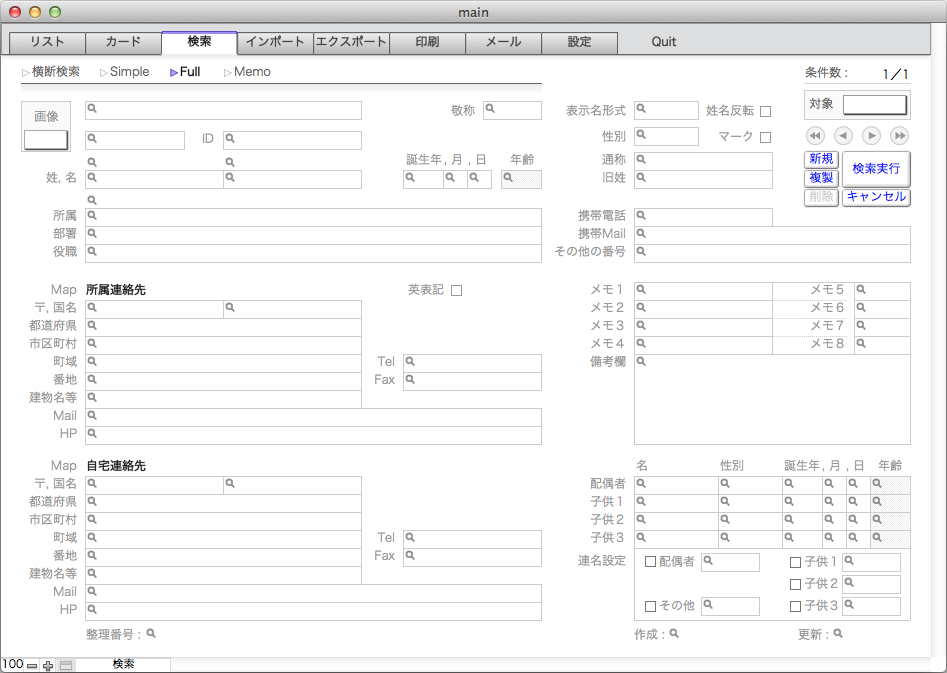
Task: Click magnifier icon next to 整理番号
Action: click(x=151, y=634)
